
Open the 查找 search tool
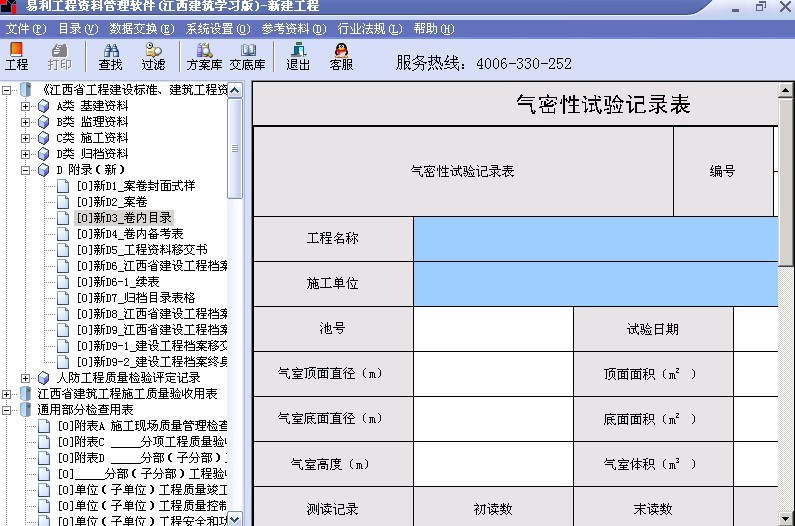coord(110,56)
